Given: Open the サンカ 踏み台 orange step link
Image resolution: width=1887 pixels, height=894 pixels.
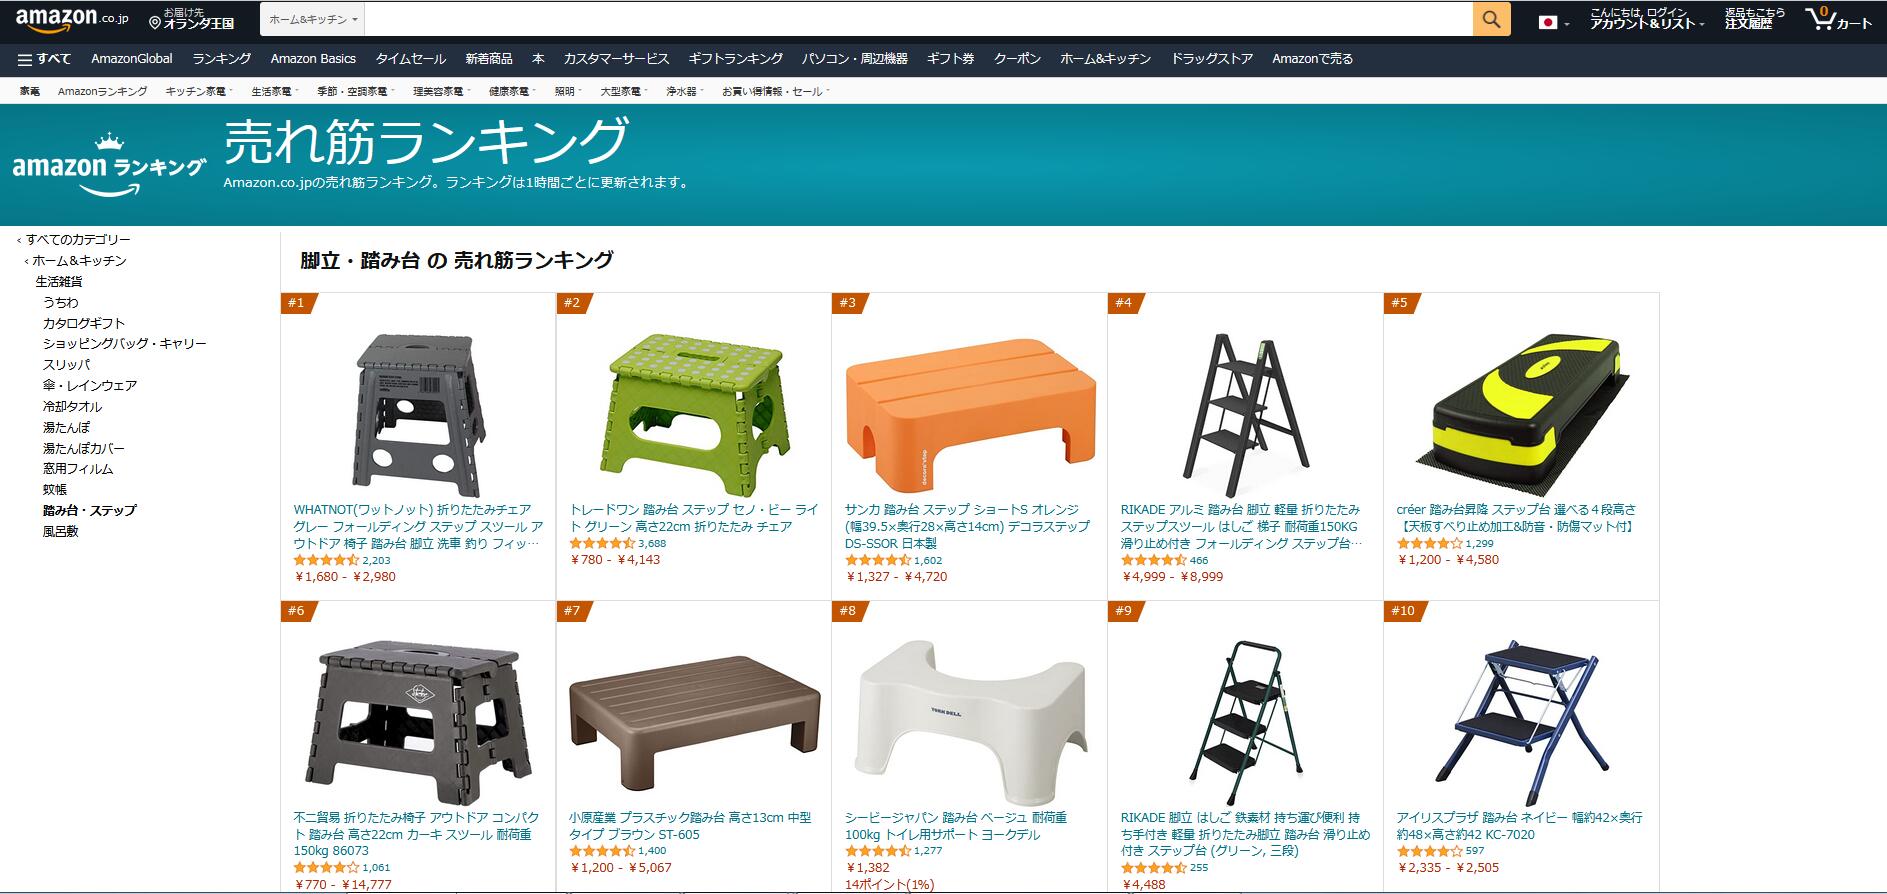Looking at the screenshot, I should click(967, 526).
